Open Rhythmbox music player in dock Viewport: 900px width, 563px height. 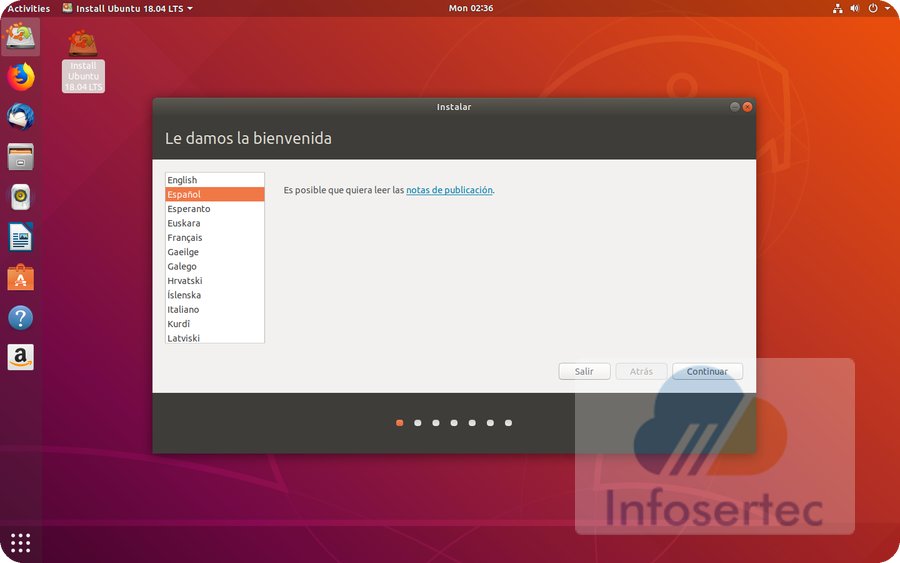(20, 197)
